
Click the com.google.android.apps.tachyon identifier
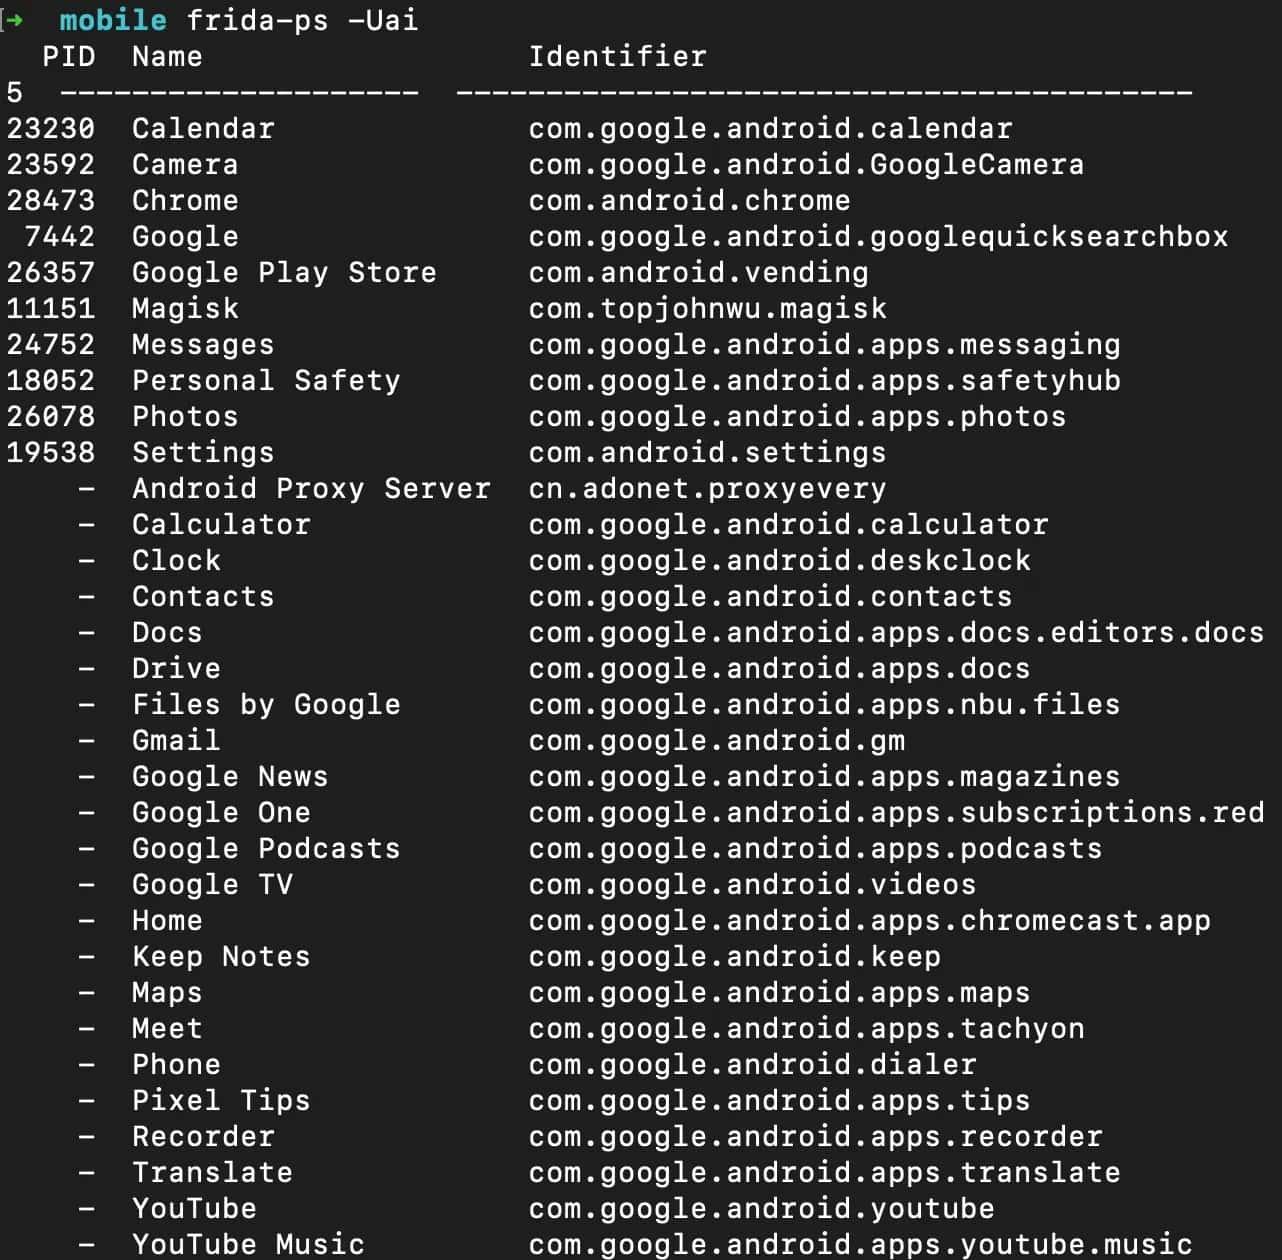pos(806,1028)
